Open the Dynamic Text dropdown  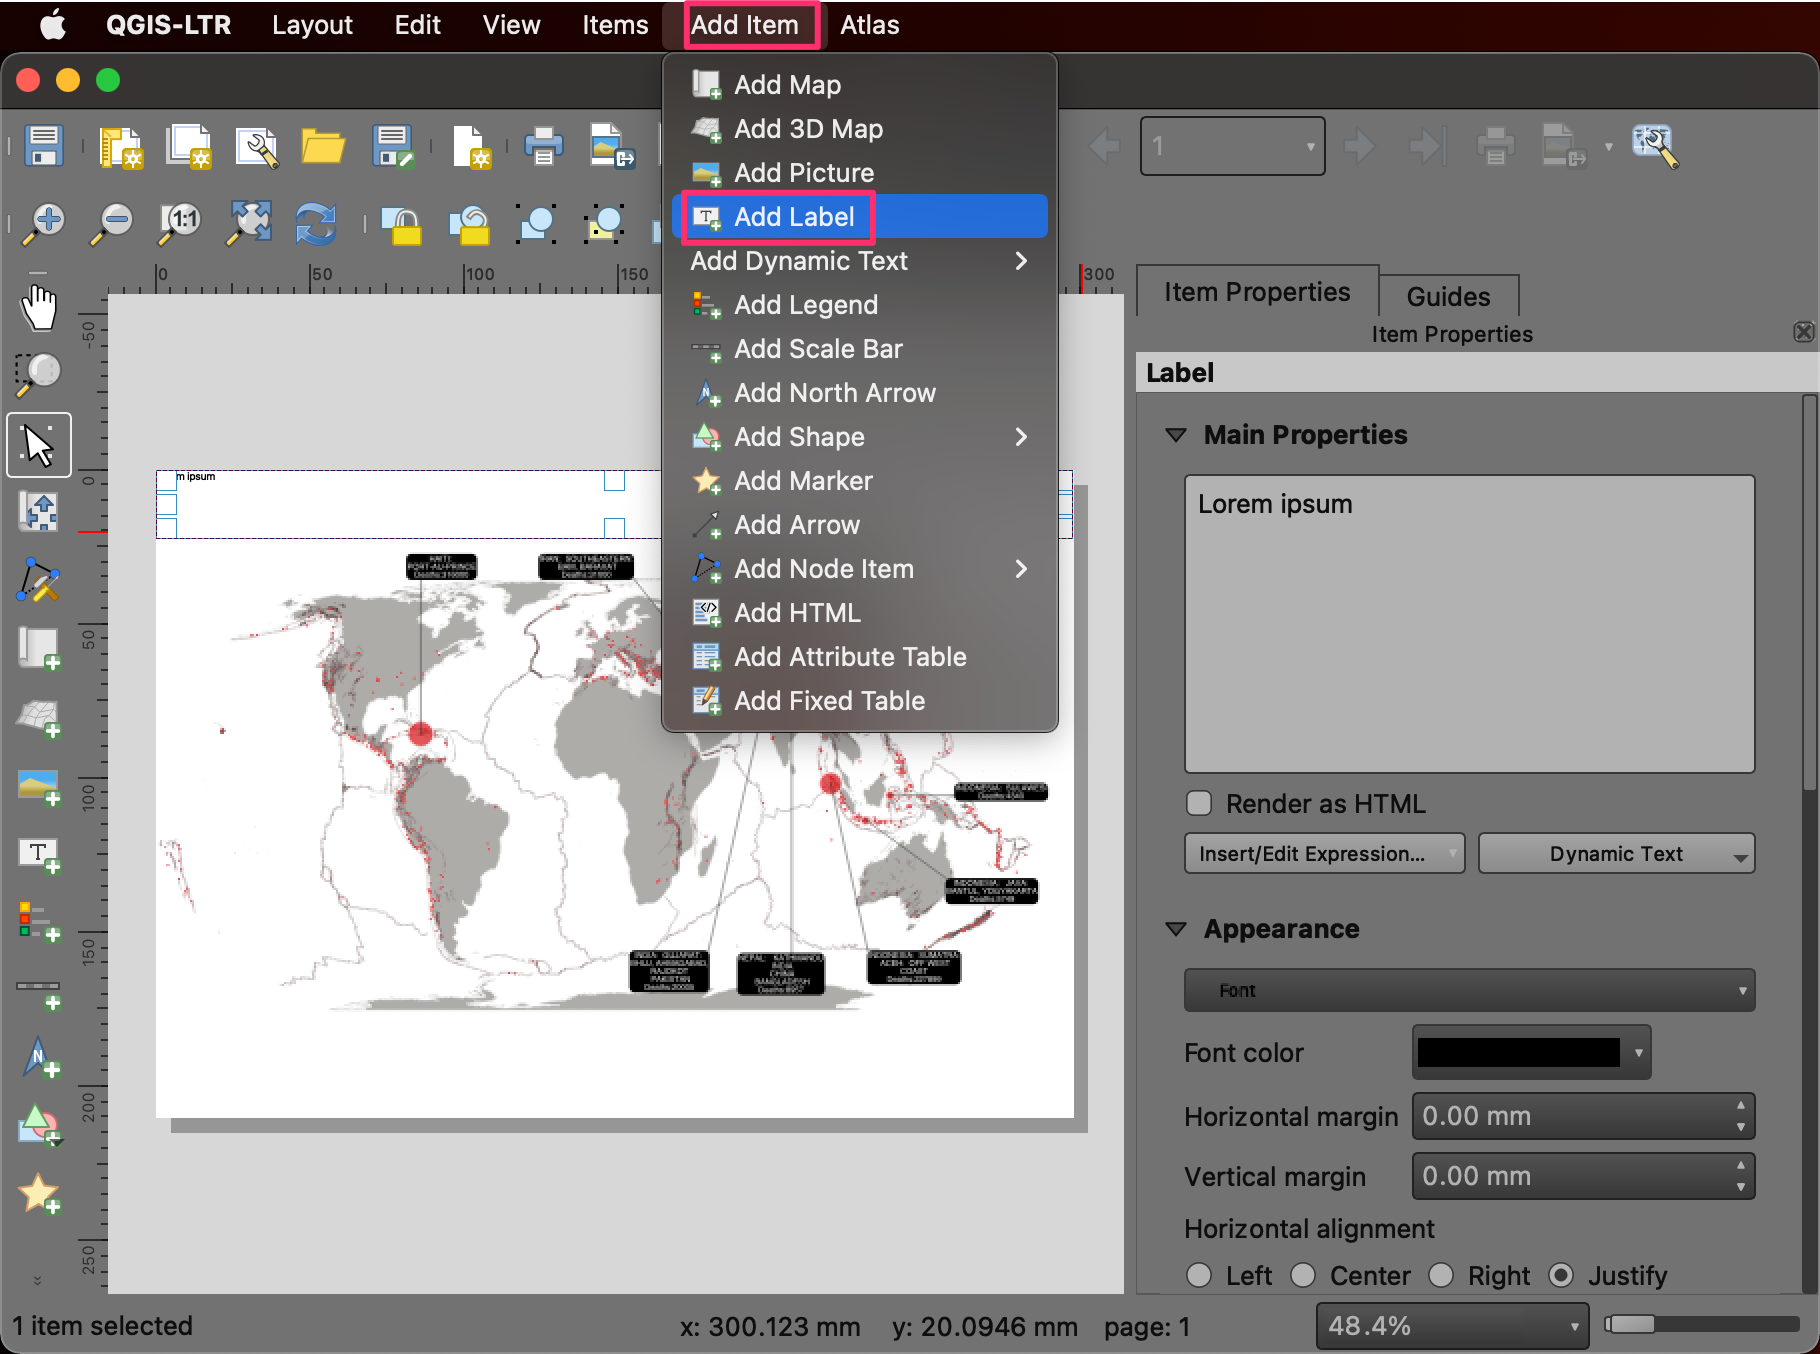[1616, 853]
